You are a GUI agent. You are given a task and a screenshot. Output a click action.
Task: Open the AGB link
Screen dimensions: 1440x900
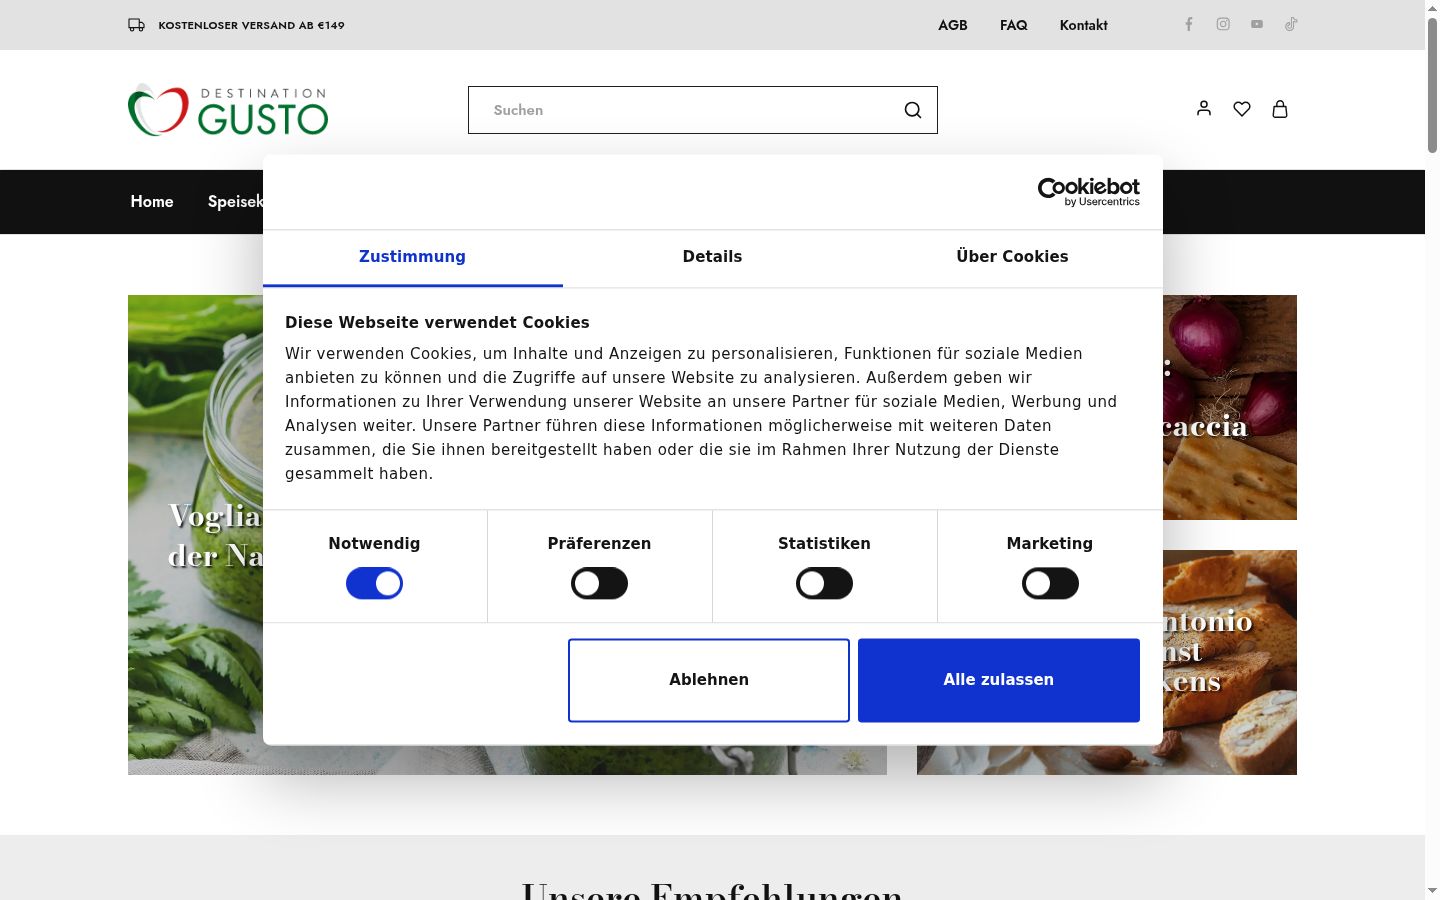pyautogui.click(x=953, y=25)
